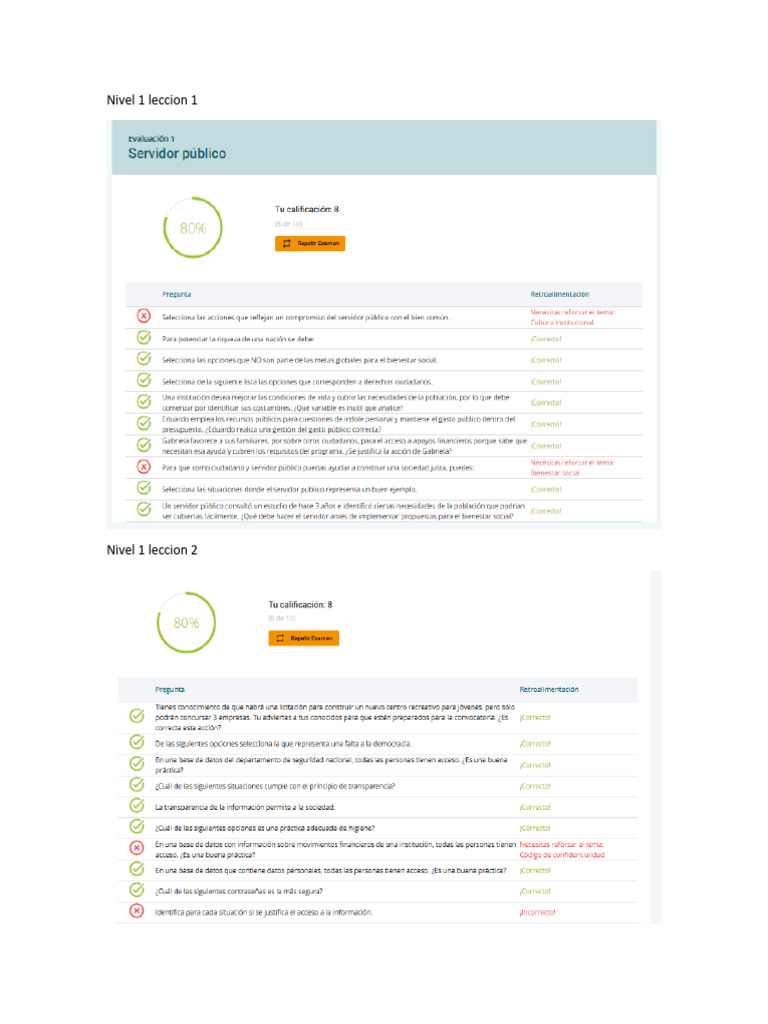Click the 'Cultura institucional' feedback text
768x1024 pixels.
tap(562, 323)
